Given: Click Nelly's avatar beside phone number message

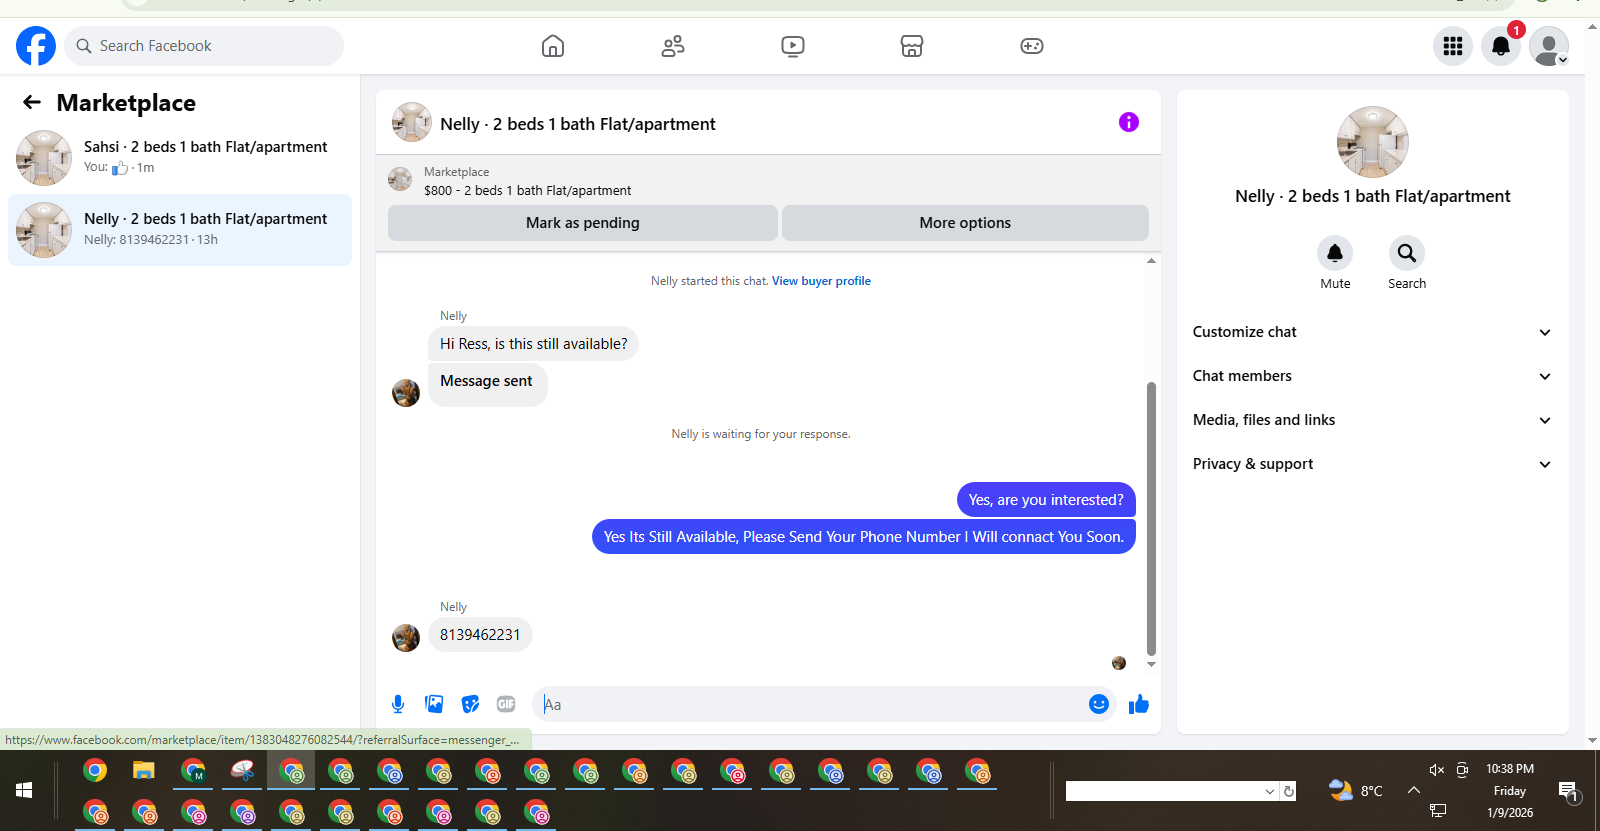Looking at the screenshot, I should (406, 638).
